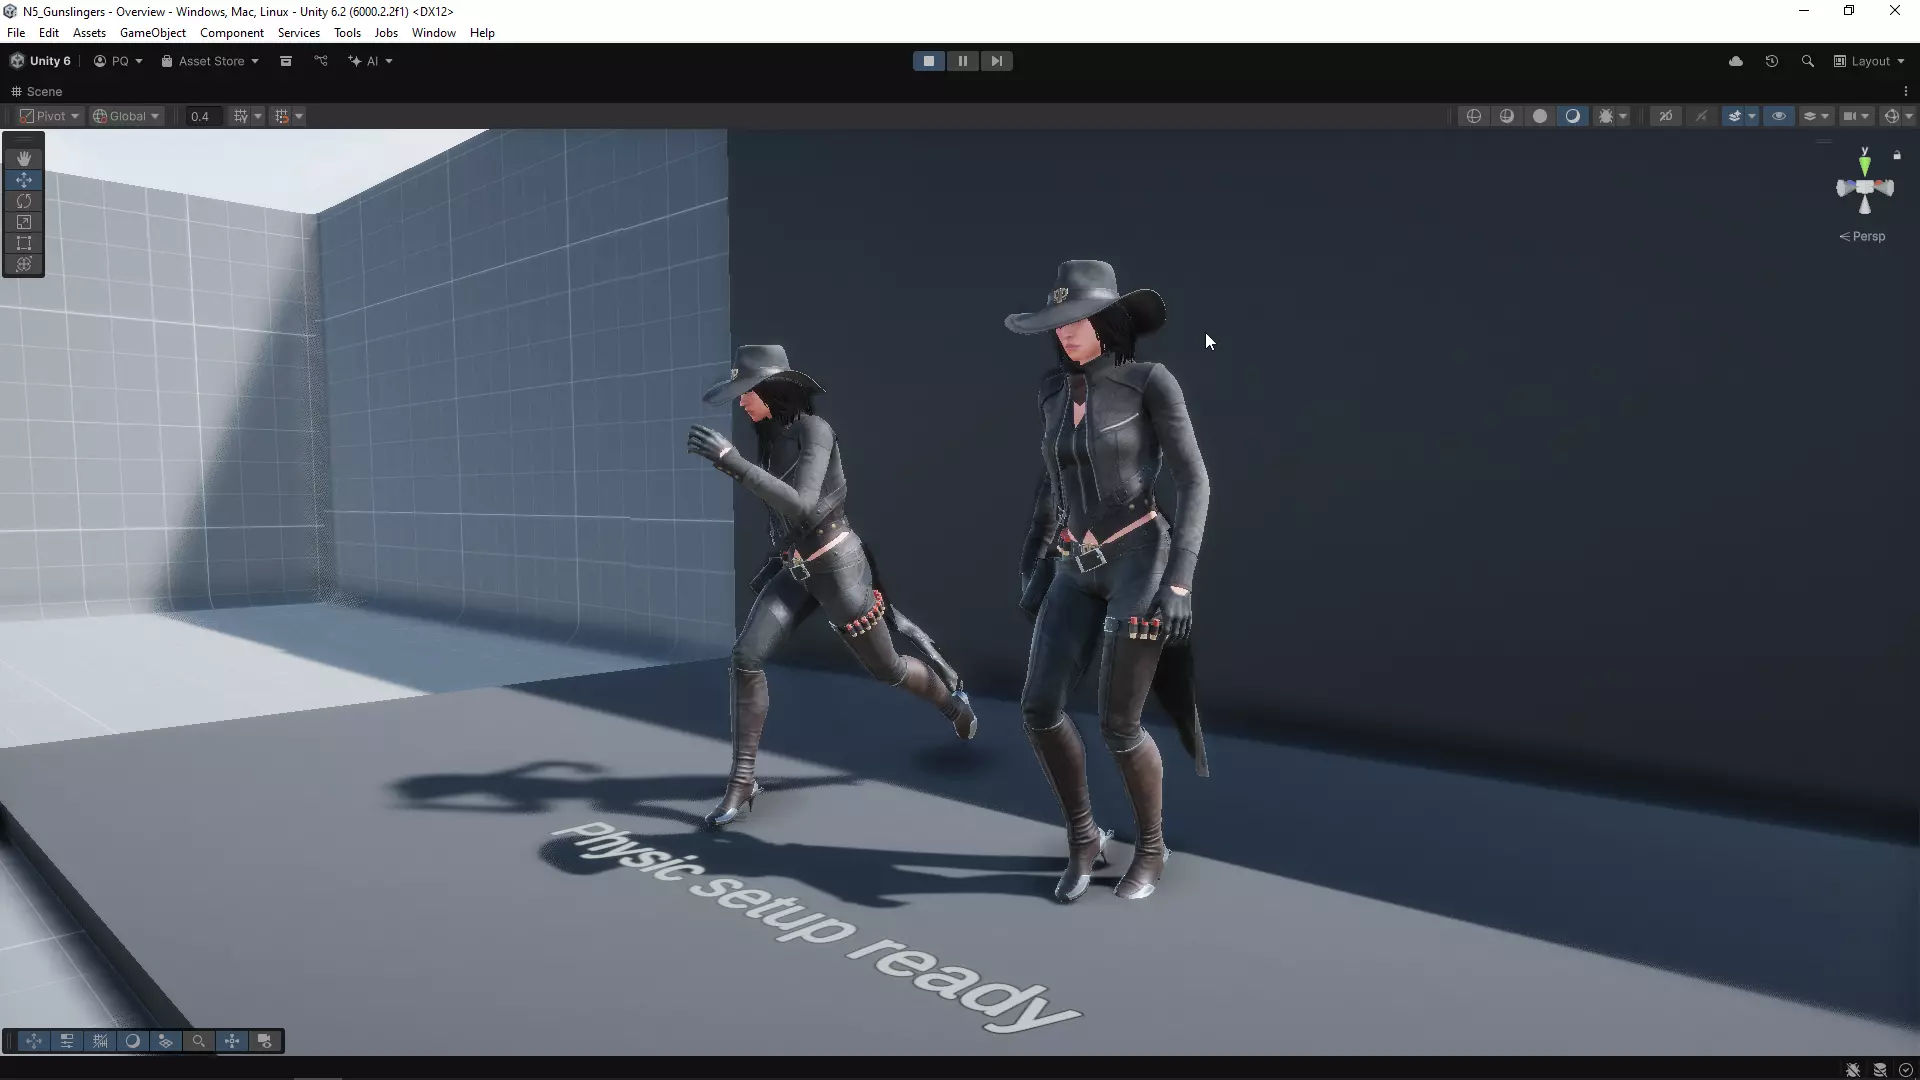Toggle the Grid and Snap overlay button

pos(100,1041)
